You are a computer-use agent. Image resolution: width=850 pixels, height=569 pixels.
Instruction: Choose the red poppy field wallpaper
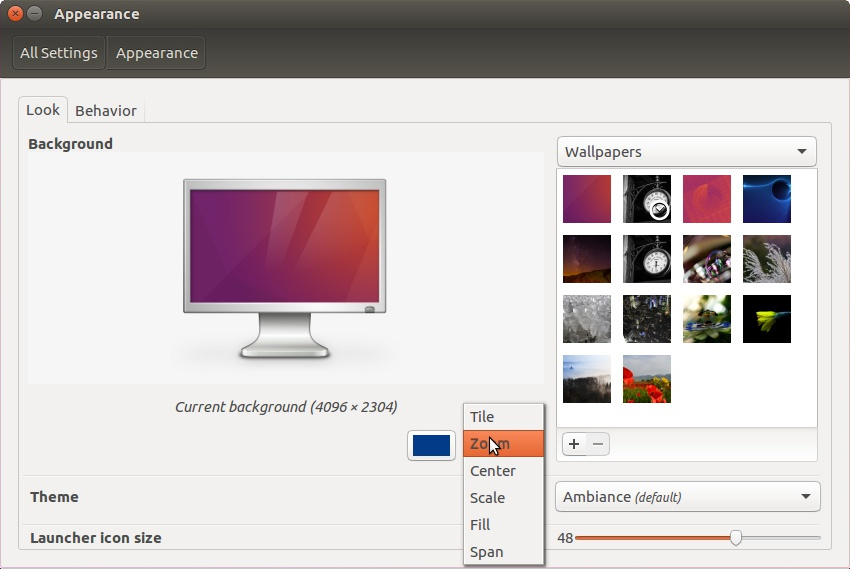[x=646, y=379]
